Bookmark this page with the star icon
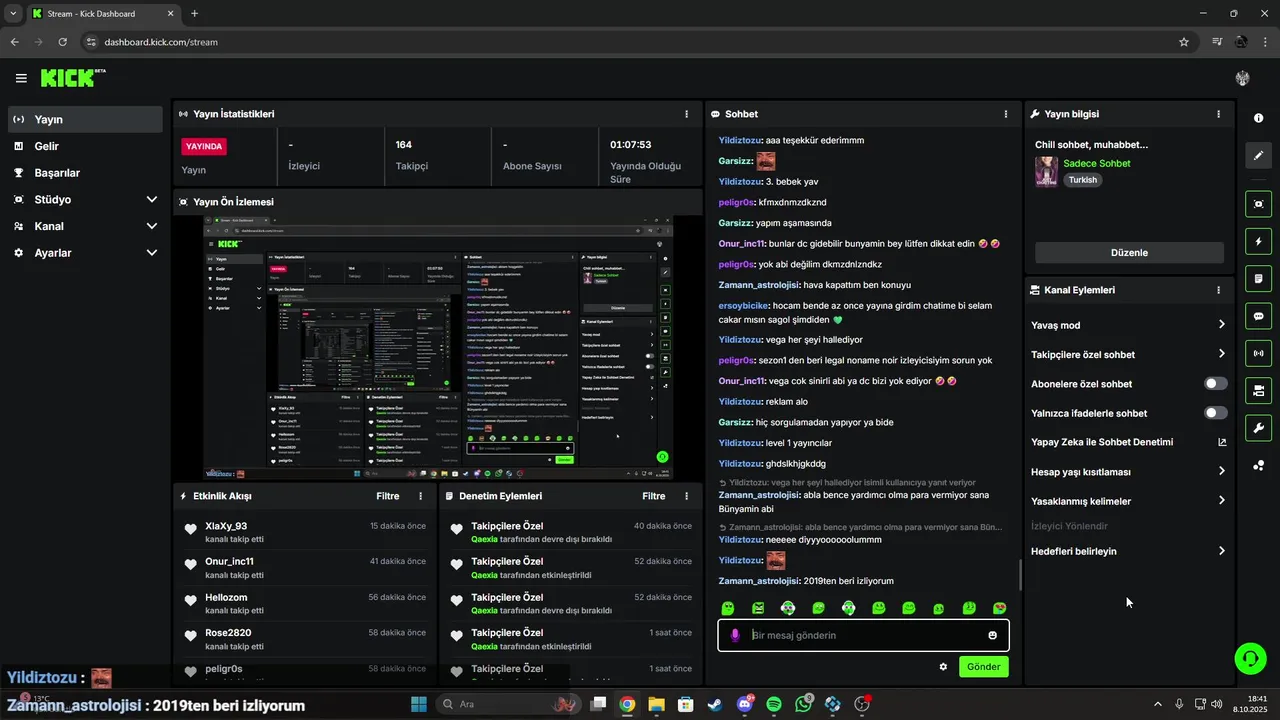Image resolution: width=1280 pixels, height=720 pixels. click(x=1184, y=42)
